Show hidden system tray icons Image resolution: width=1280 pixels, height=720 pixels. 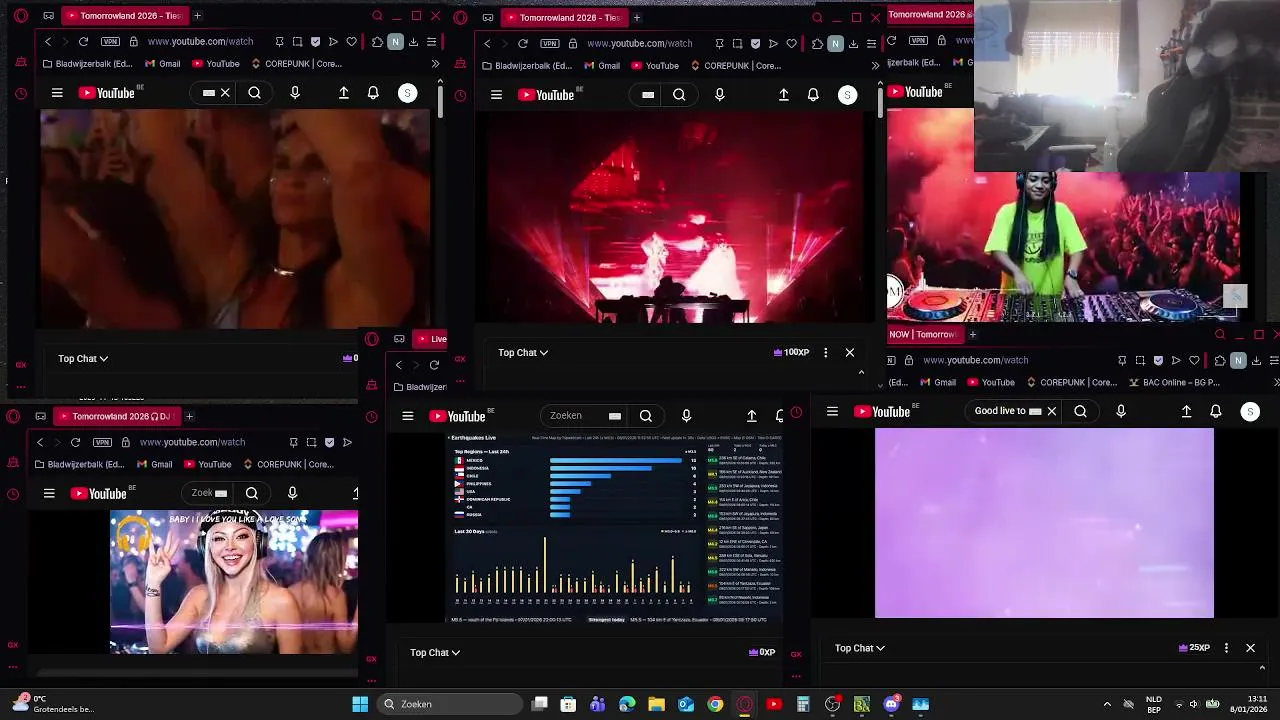point(1107,704)
